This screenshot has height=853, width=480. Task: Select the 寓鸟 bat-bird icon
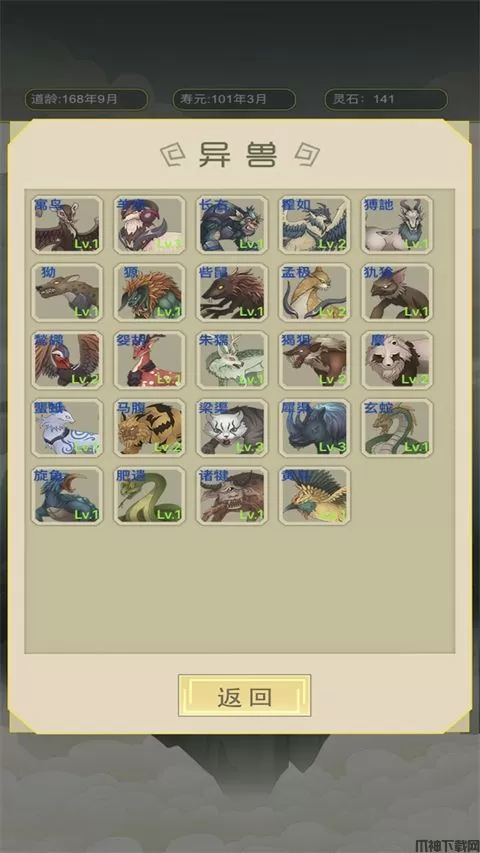pyautogui.click(x=67, y=225)
